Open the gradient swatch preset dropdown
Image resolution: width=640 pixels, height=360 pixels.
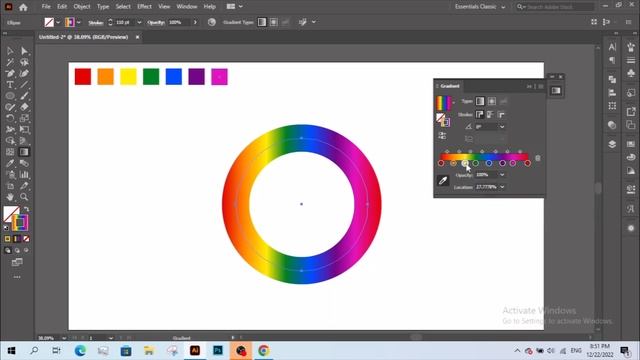(453, 103)
